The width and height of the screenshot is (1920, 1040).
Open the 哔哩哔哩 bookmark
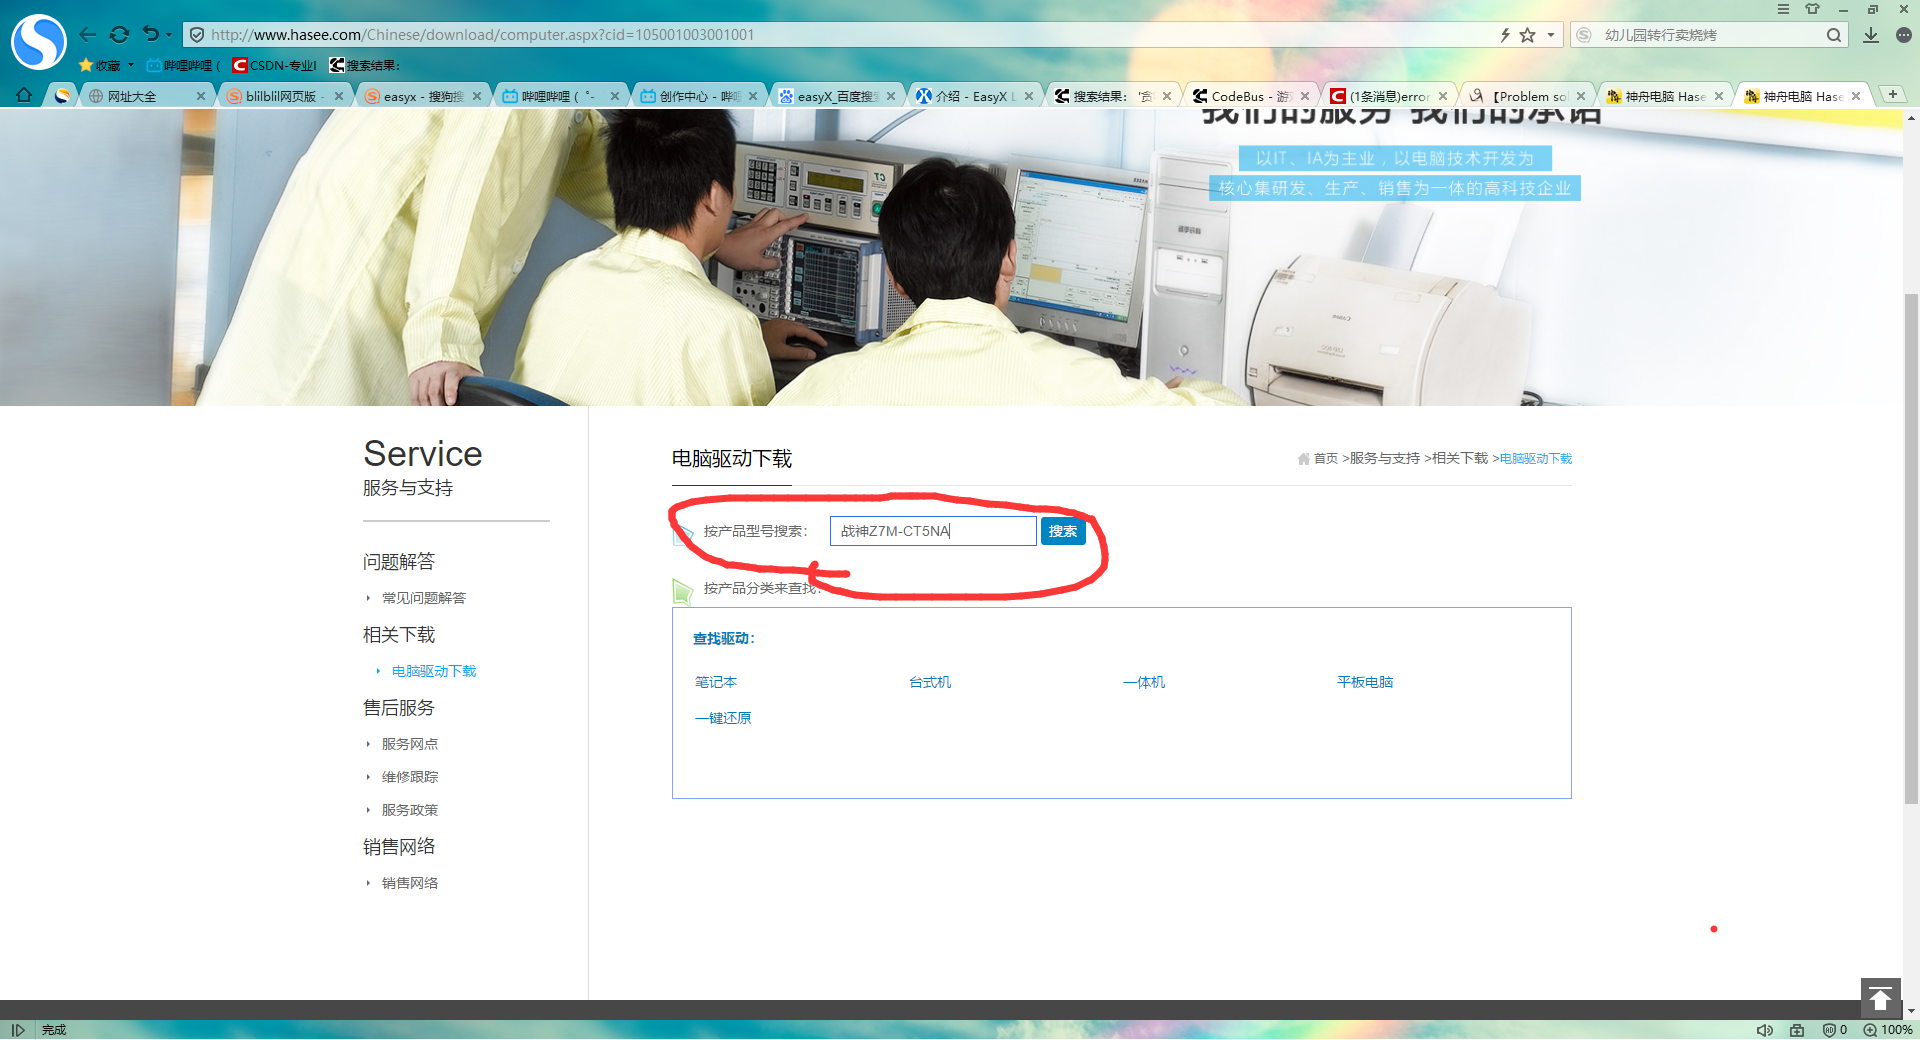point(183,65)
